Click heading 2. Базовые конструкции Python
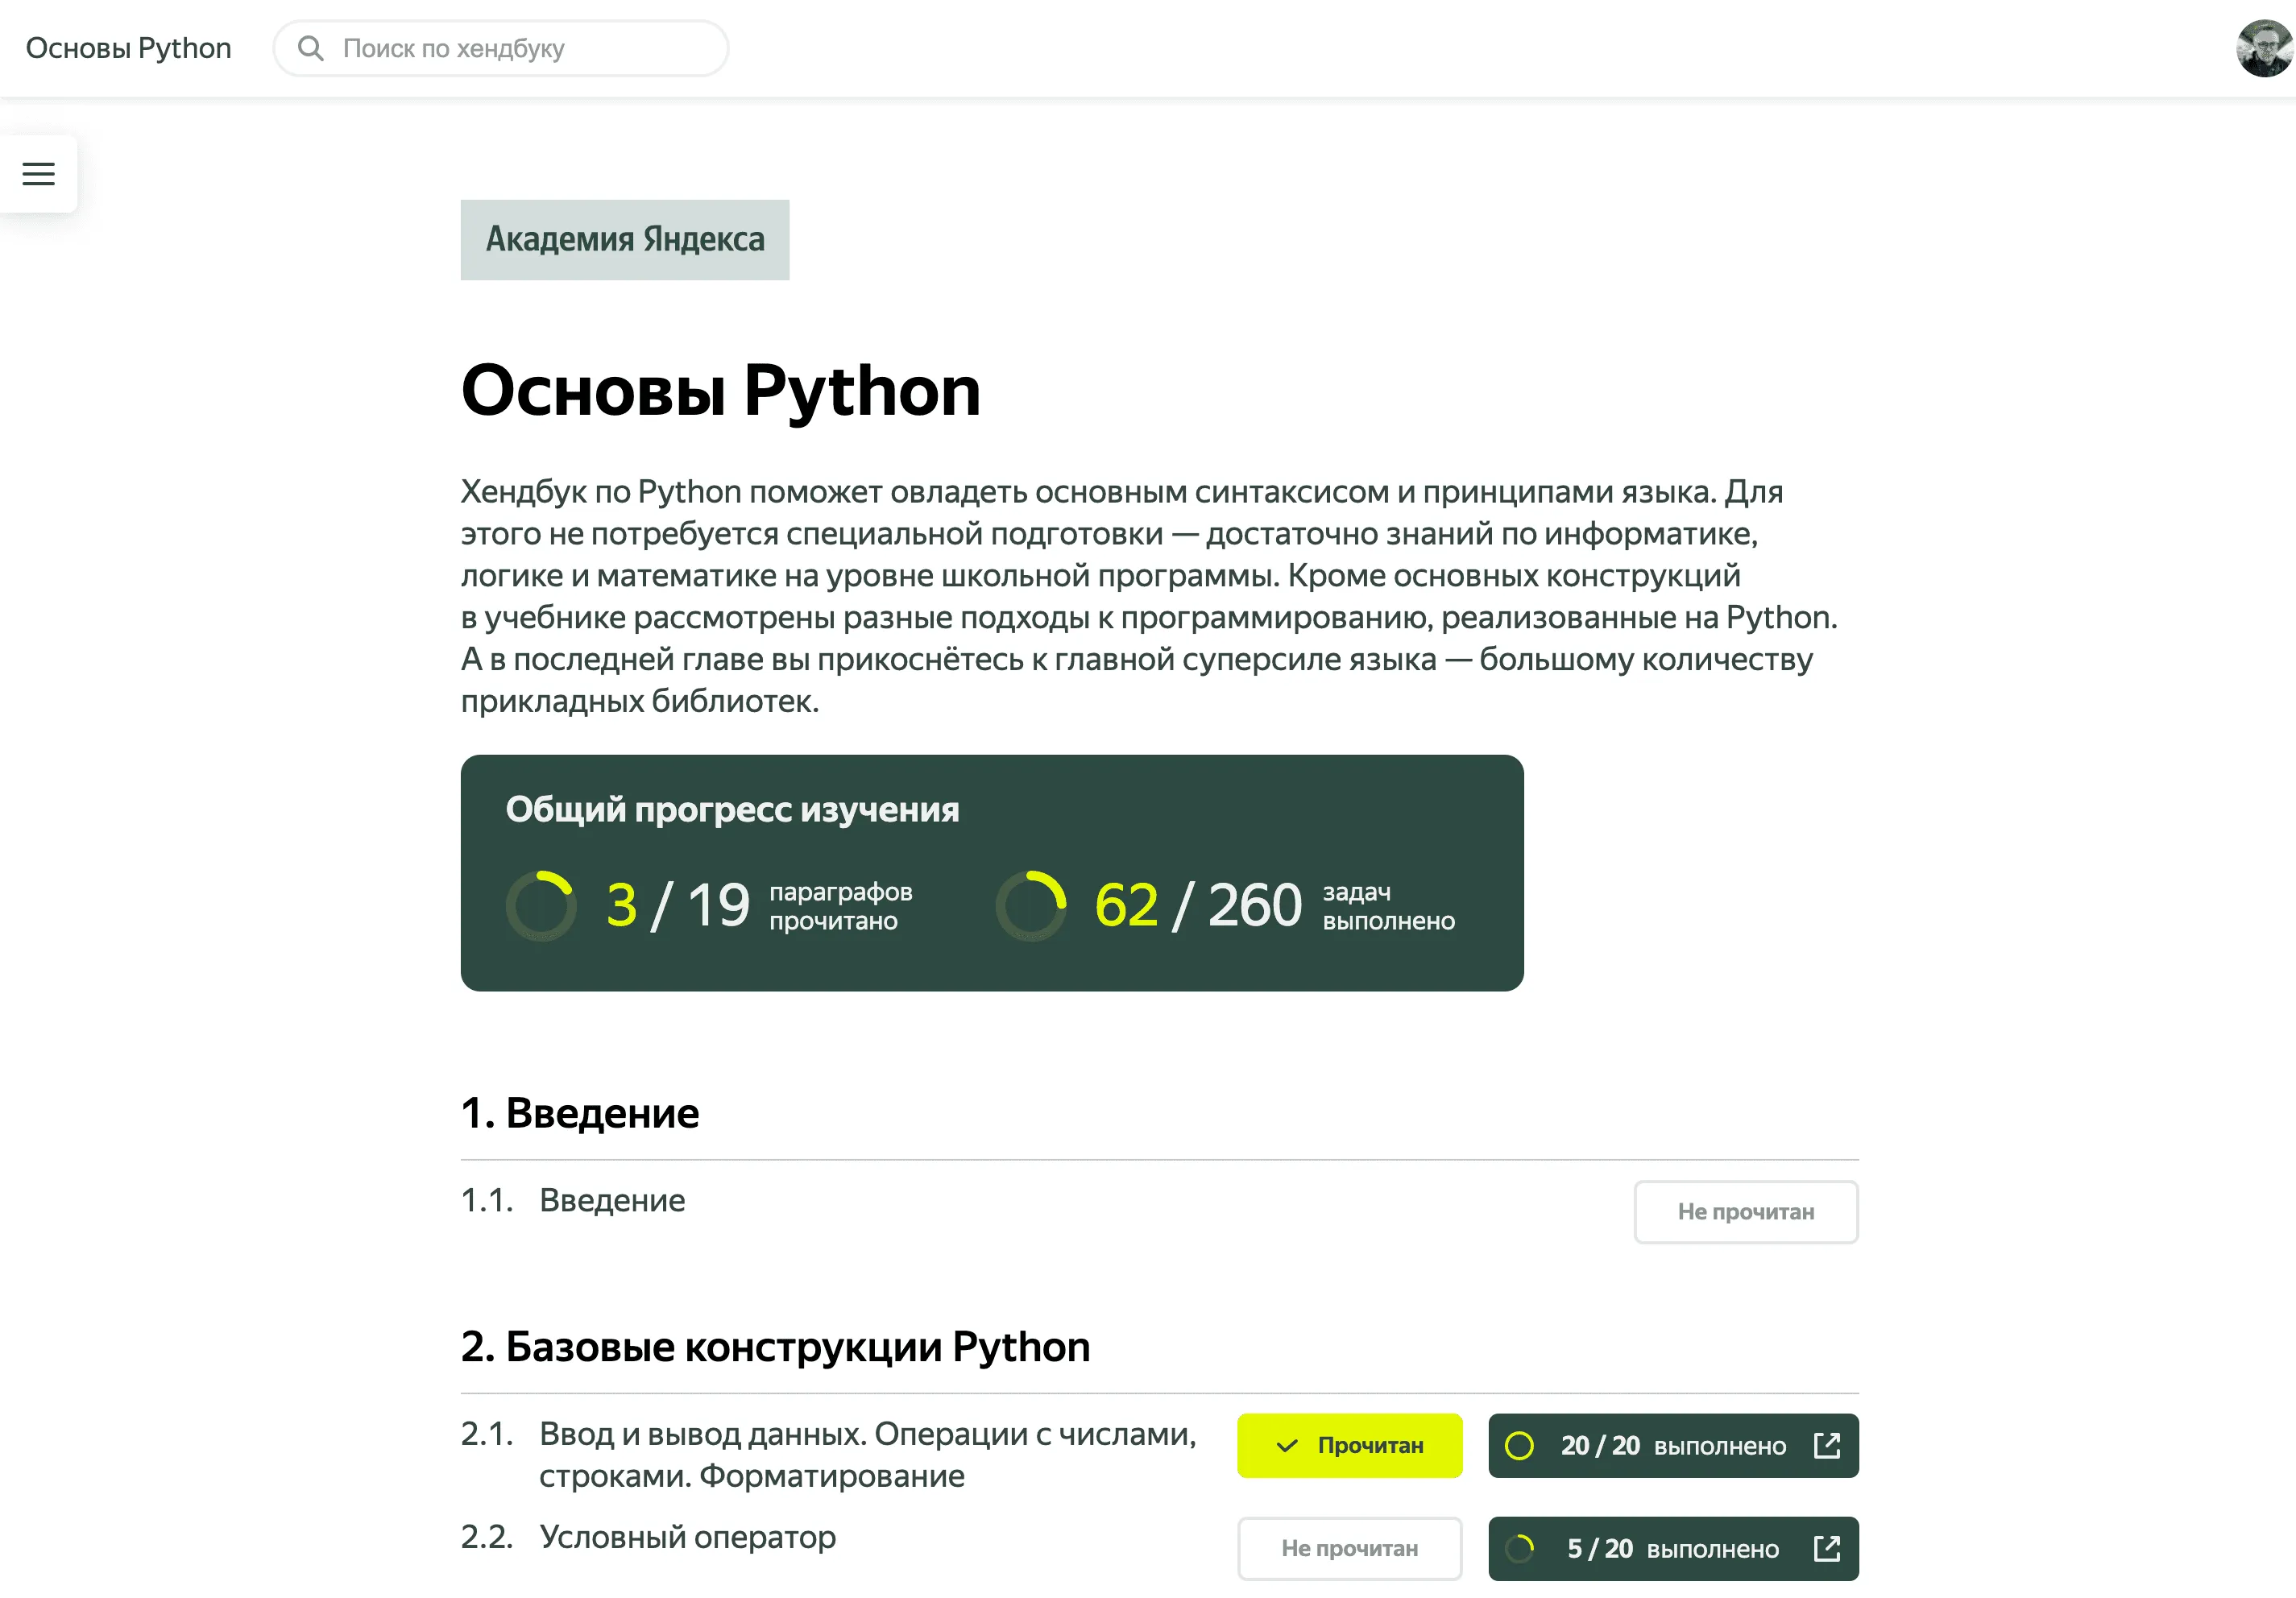 tap(775, 1346)
